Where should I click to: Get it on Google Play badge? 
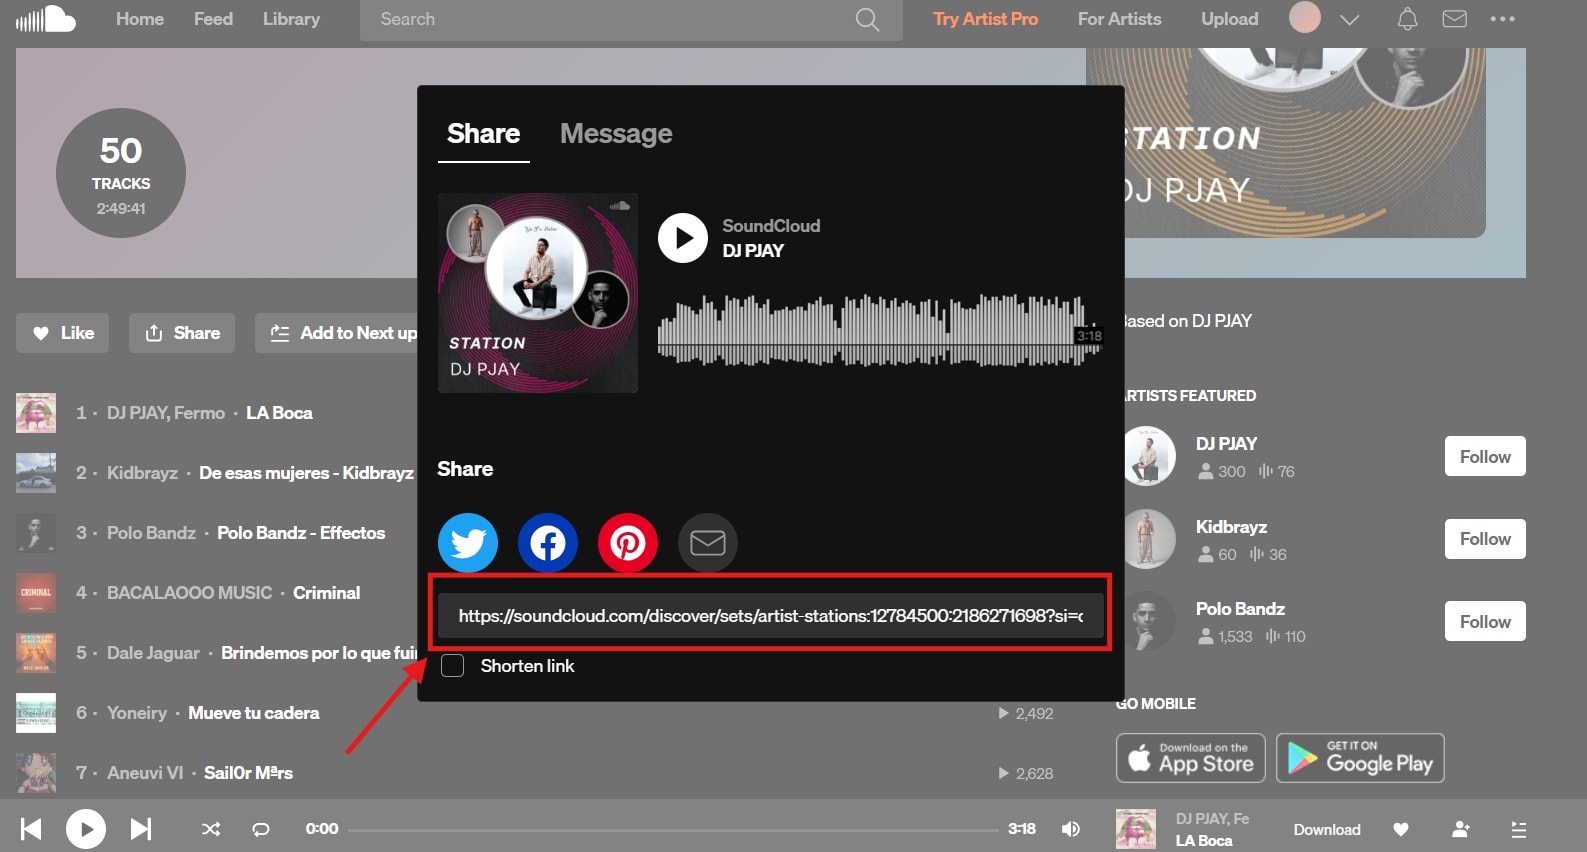[x=1360, y=758]
